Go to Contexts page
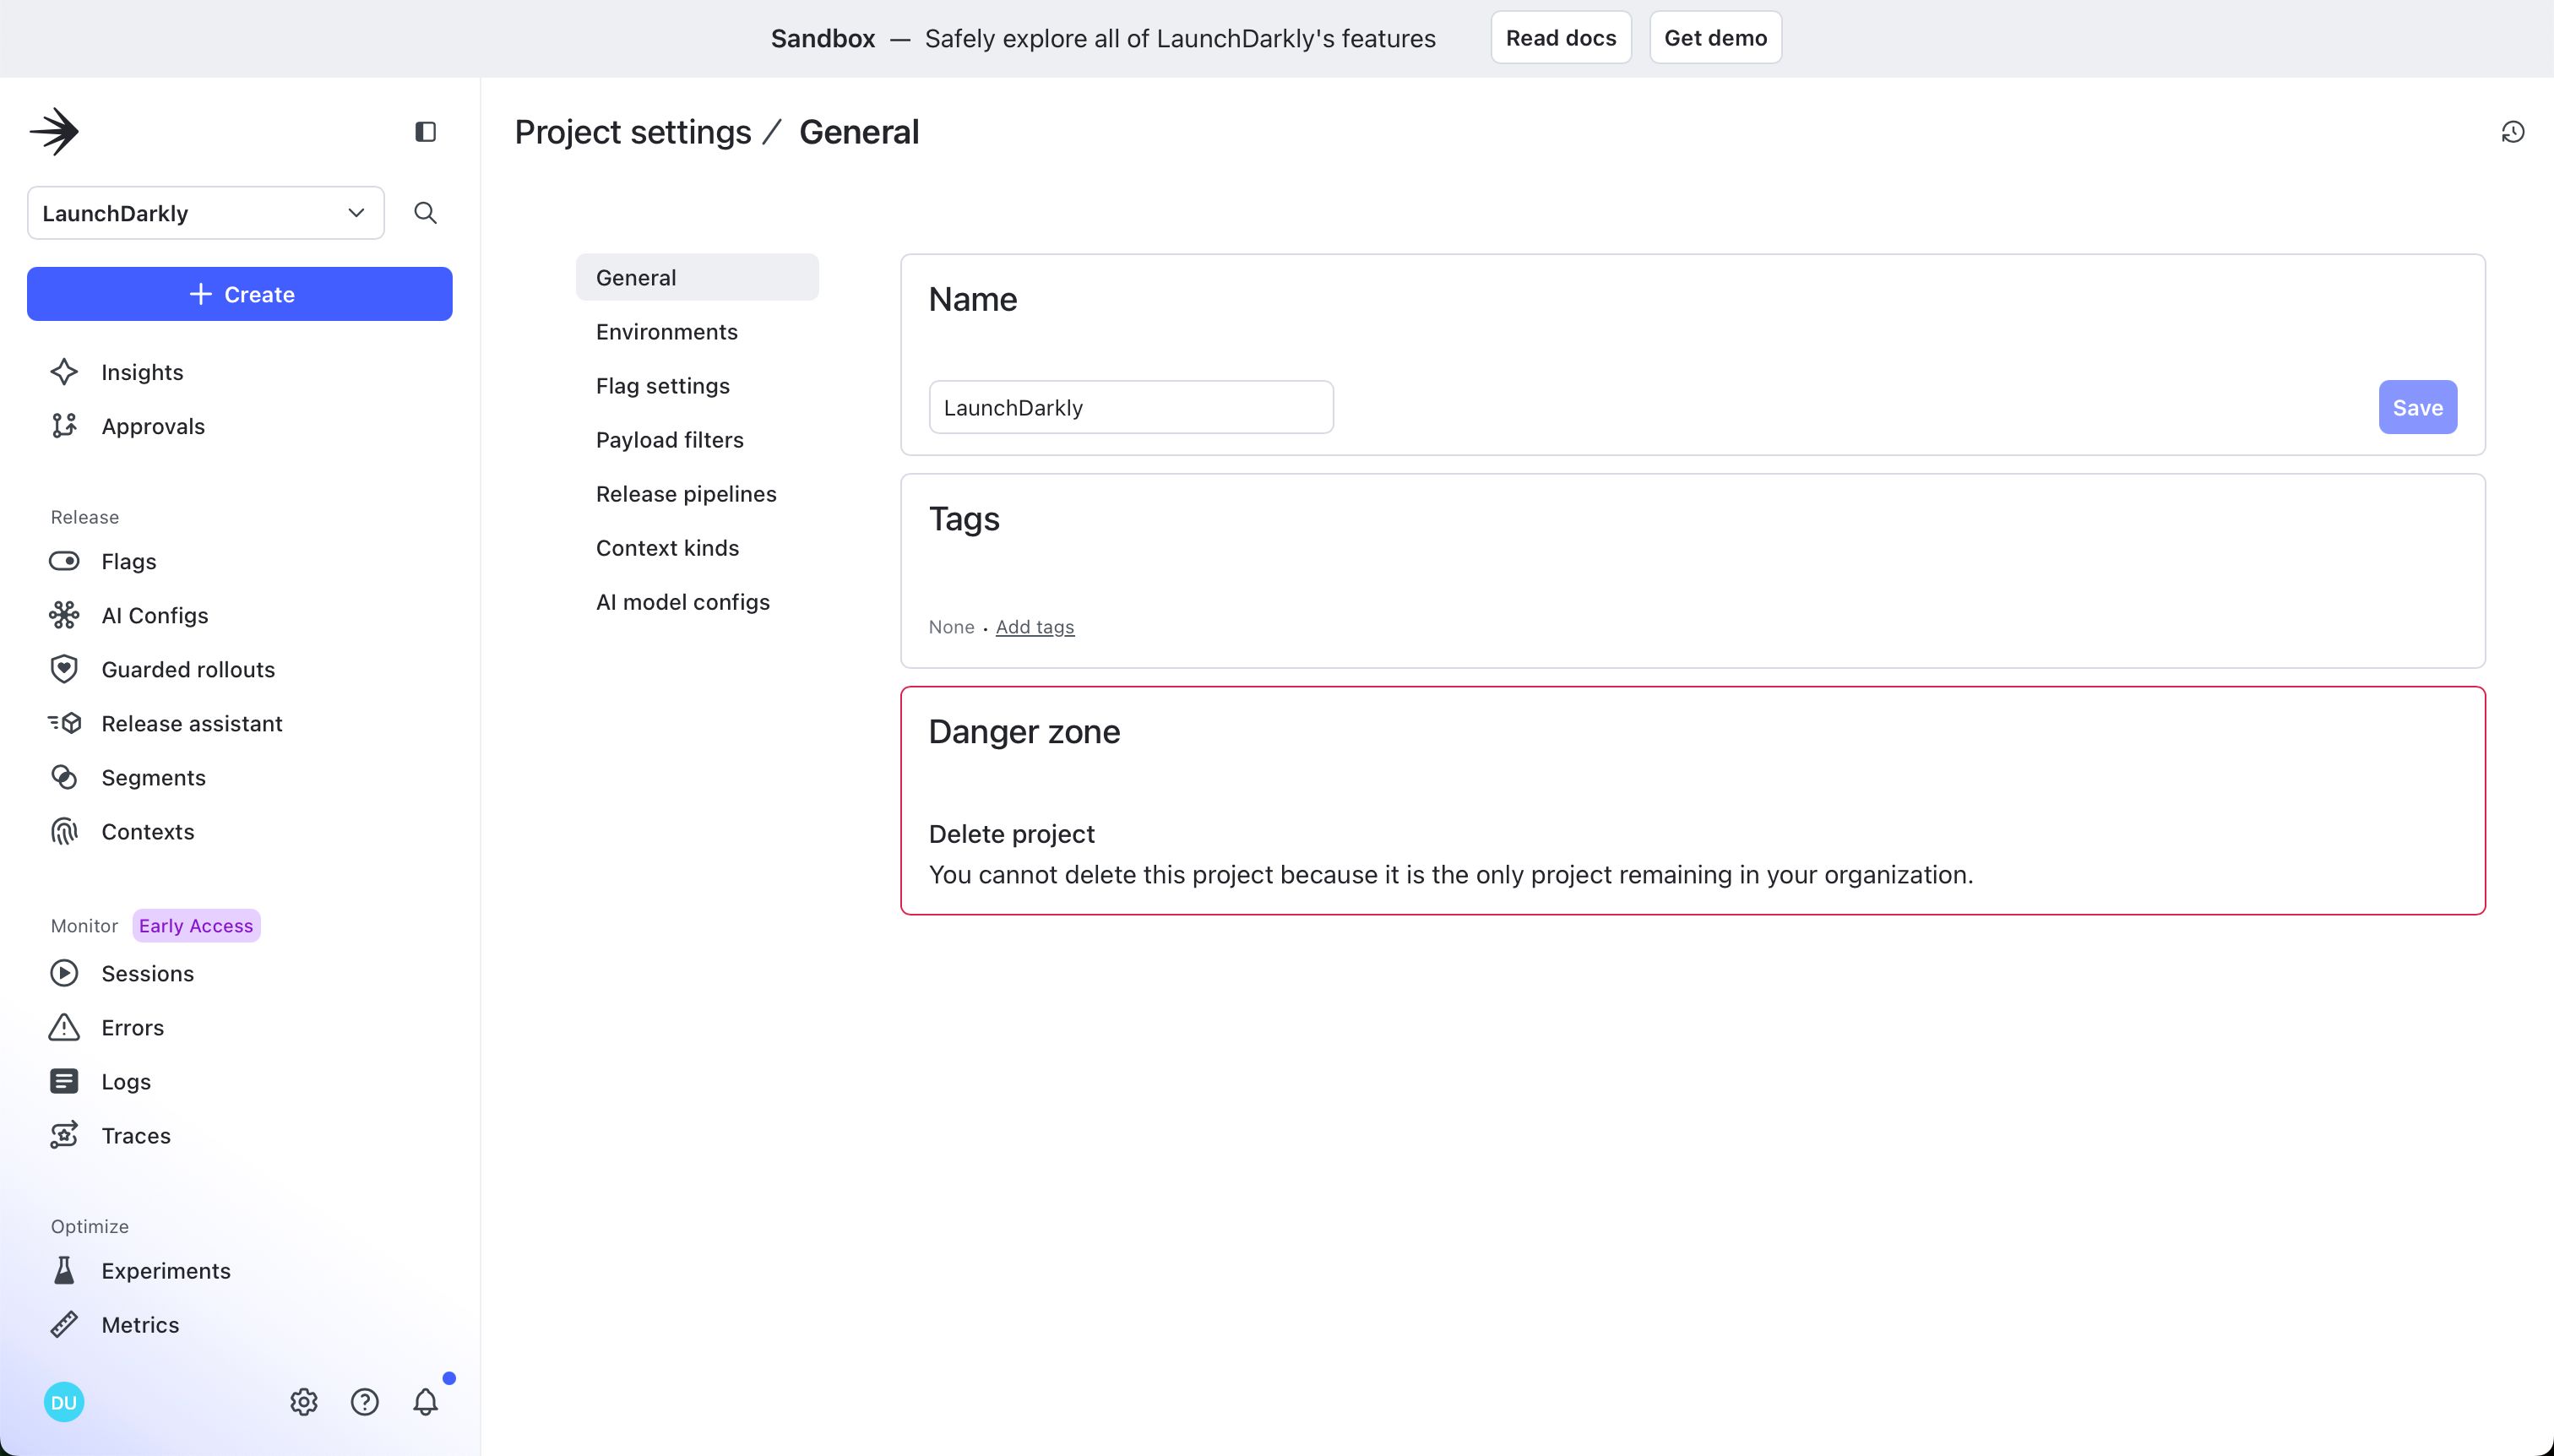The width and height of the screenshot is (2554, 1456). click(x=148, y=831)
